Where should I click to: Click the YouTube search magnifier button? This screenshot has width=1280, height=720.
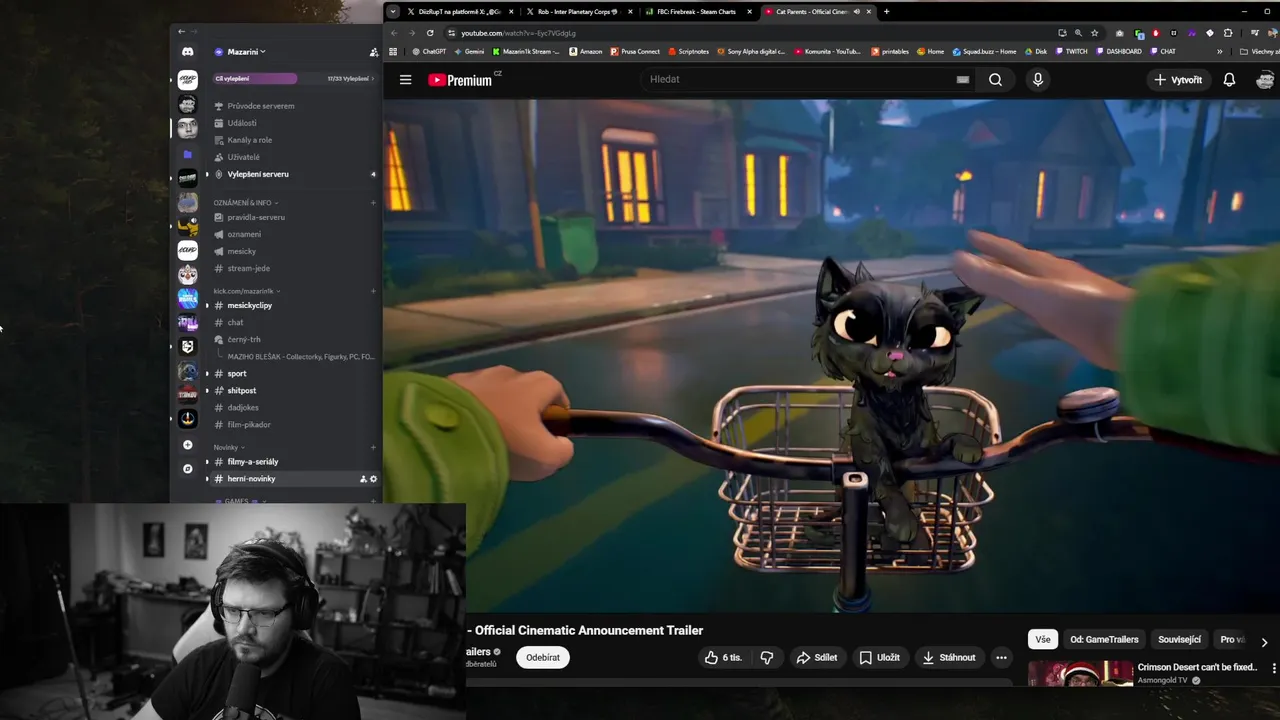tap(995, 80)
